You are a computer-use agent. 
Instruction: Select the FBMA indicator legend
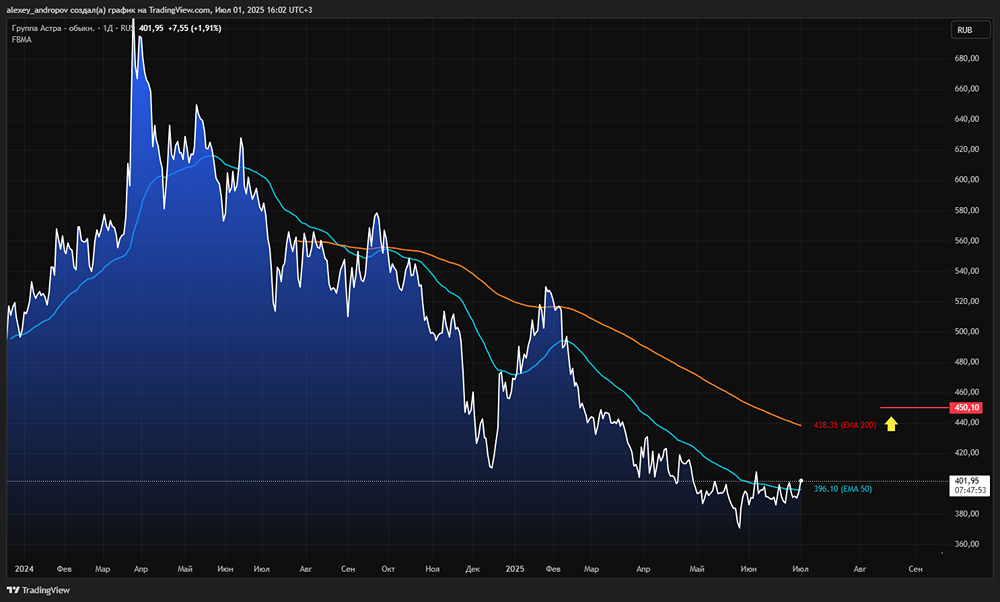pyautogui.click(x=20, y=40)
